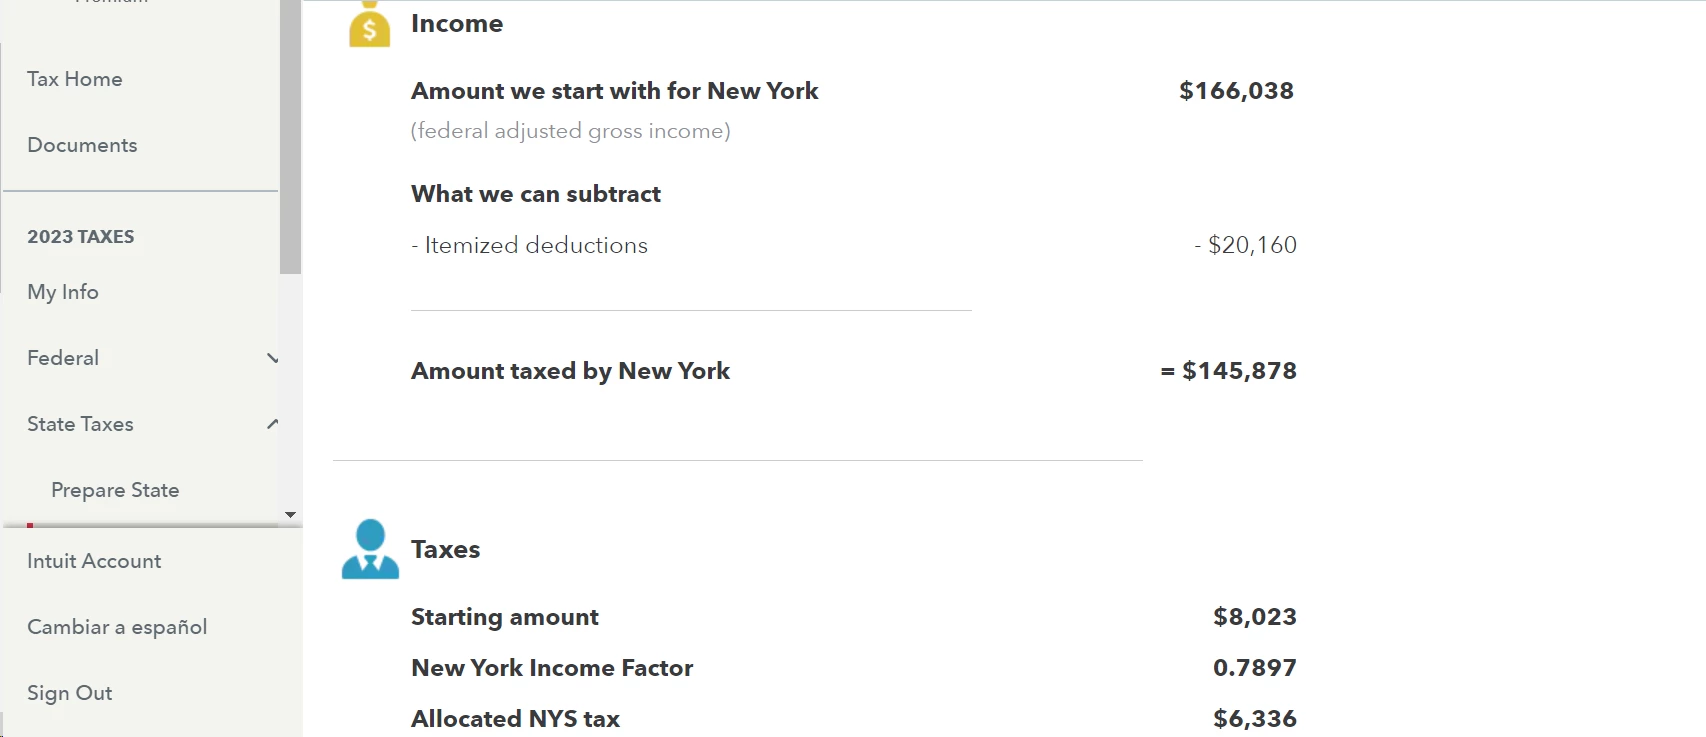This screenshot has width=1706, height=737.
Task: Click the New York Income Factor label
Action: [x=552, y=668]
